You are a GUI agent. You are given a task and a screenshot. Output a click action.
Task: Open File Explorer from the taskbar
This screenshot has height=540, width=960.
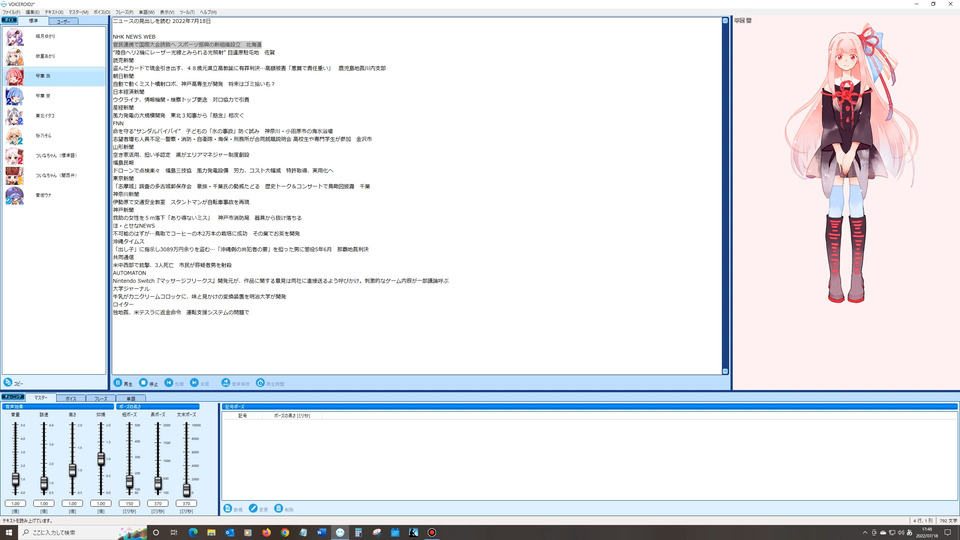pos(211,533)
